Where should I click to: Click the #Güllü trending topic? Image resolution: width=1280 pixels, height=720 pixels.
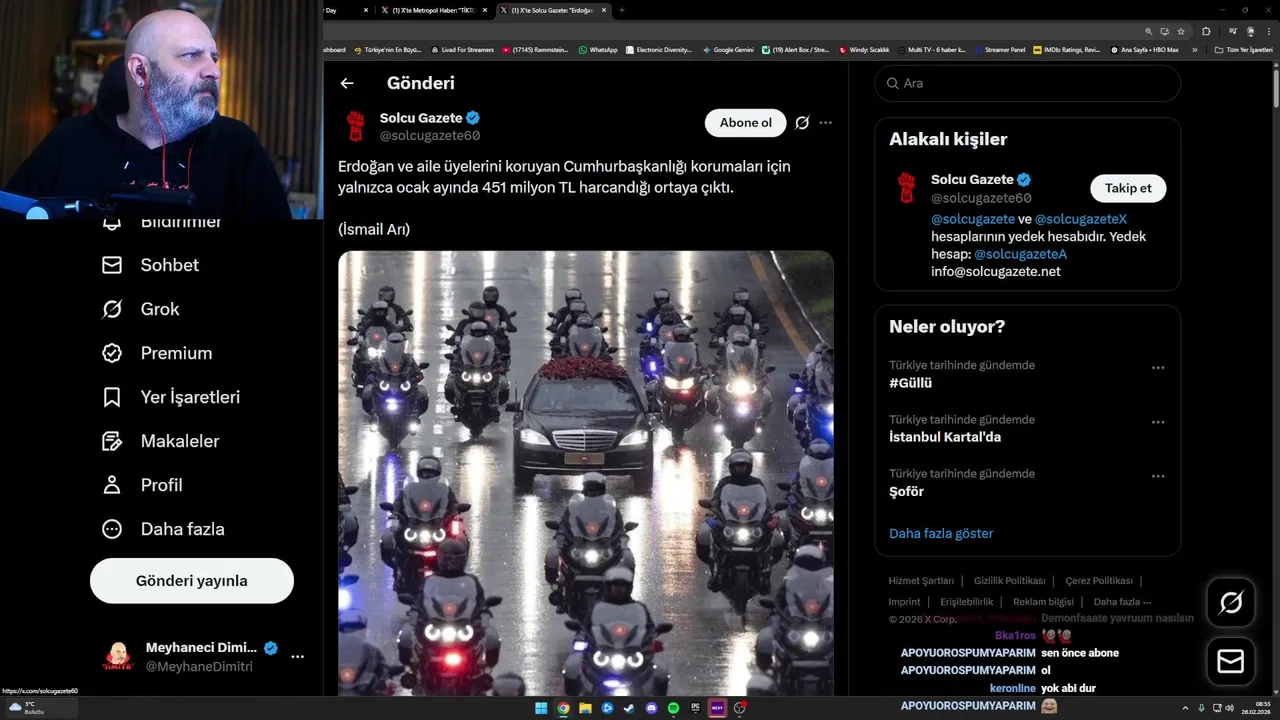pos(911,383)
